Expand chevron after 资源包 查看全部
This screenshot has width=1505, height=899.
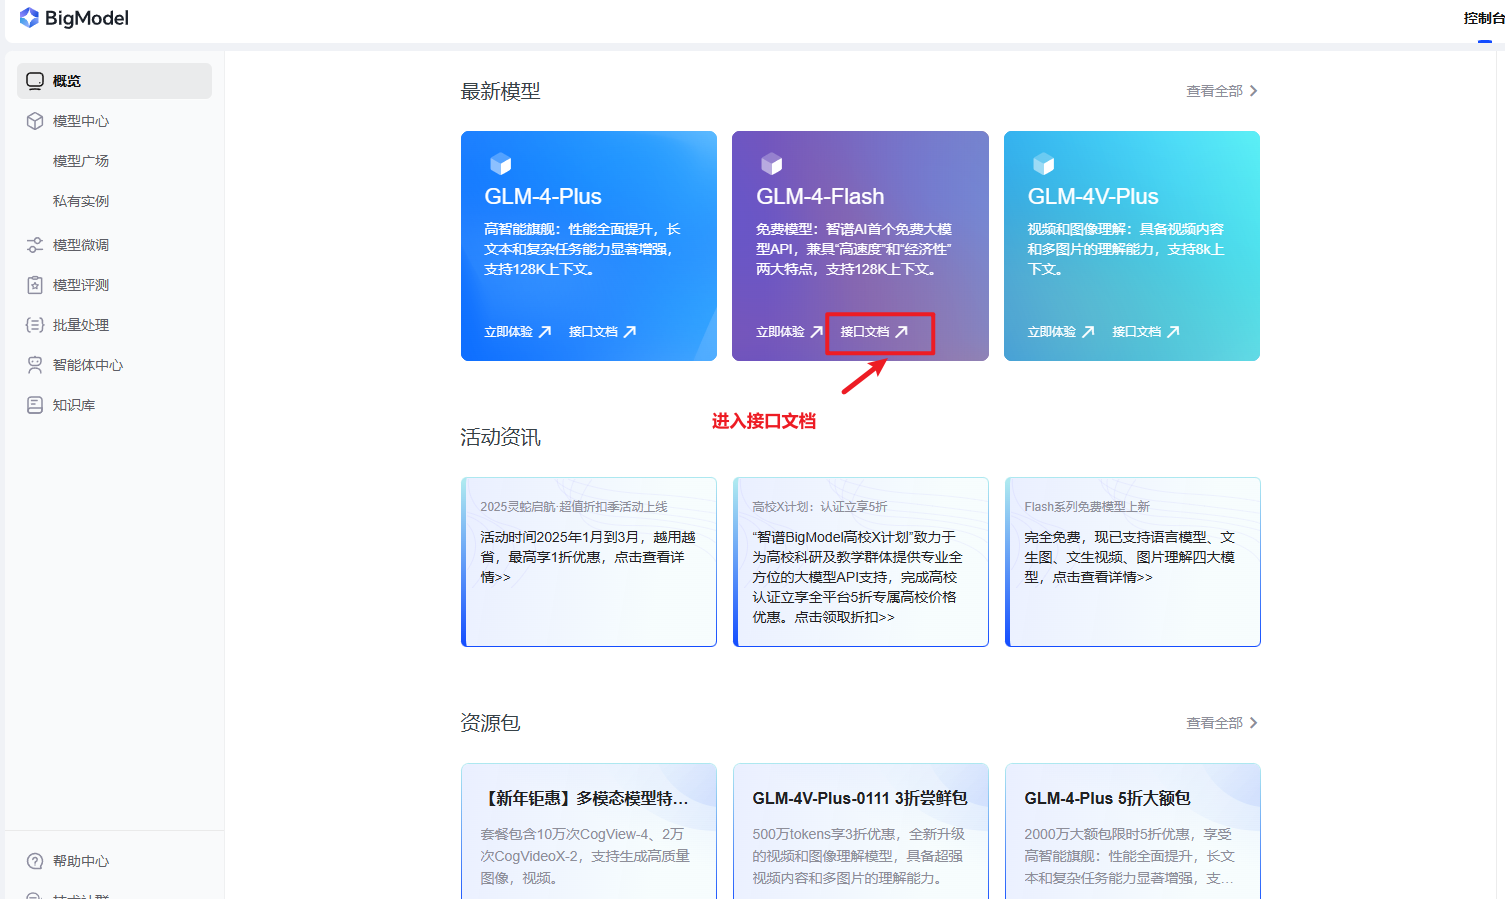[x=1254, y=723]
